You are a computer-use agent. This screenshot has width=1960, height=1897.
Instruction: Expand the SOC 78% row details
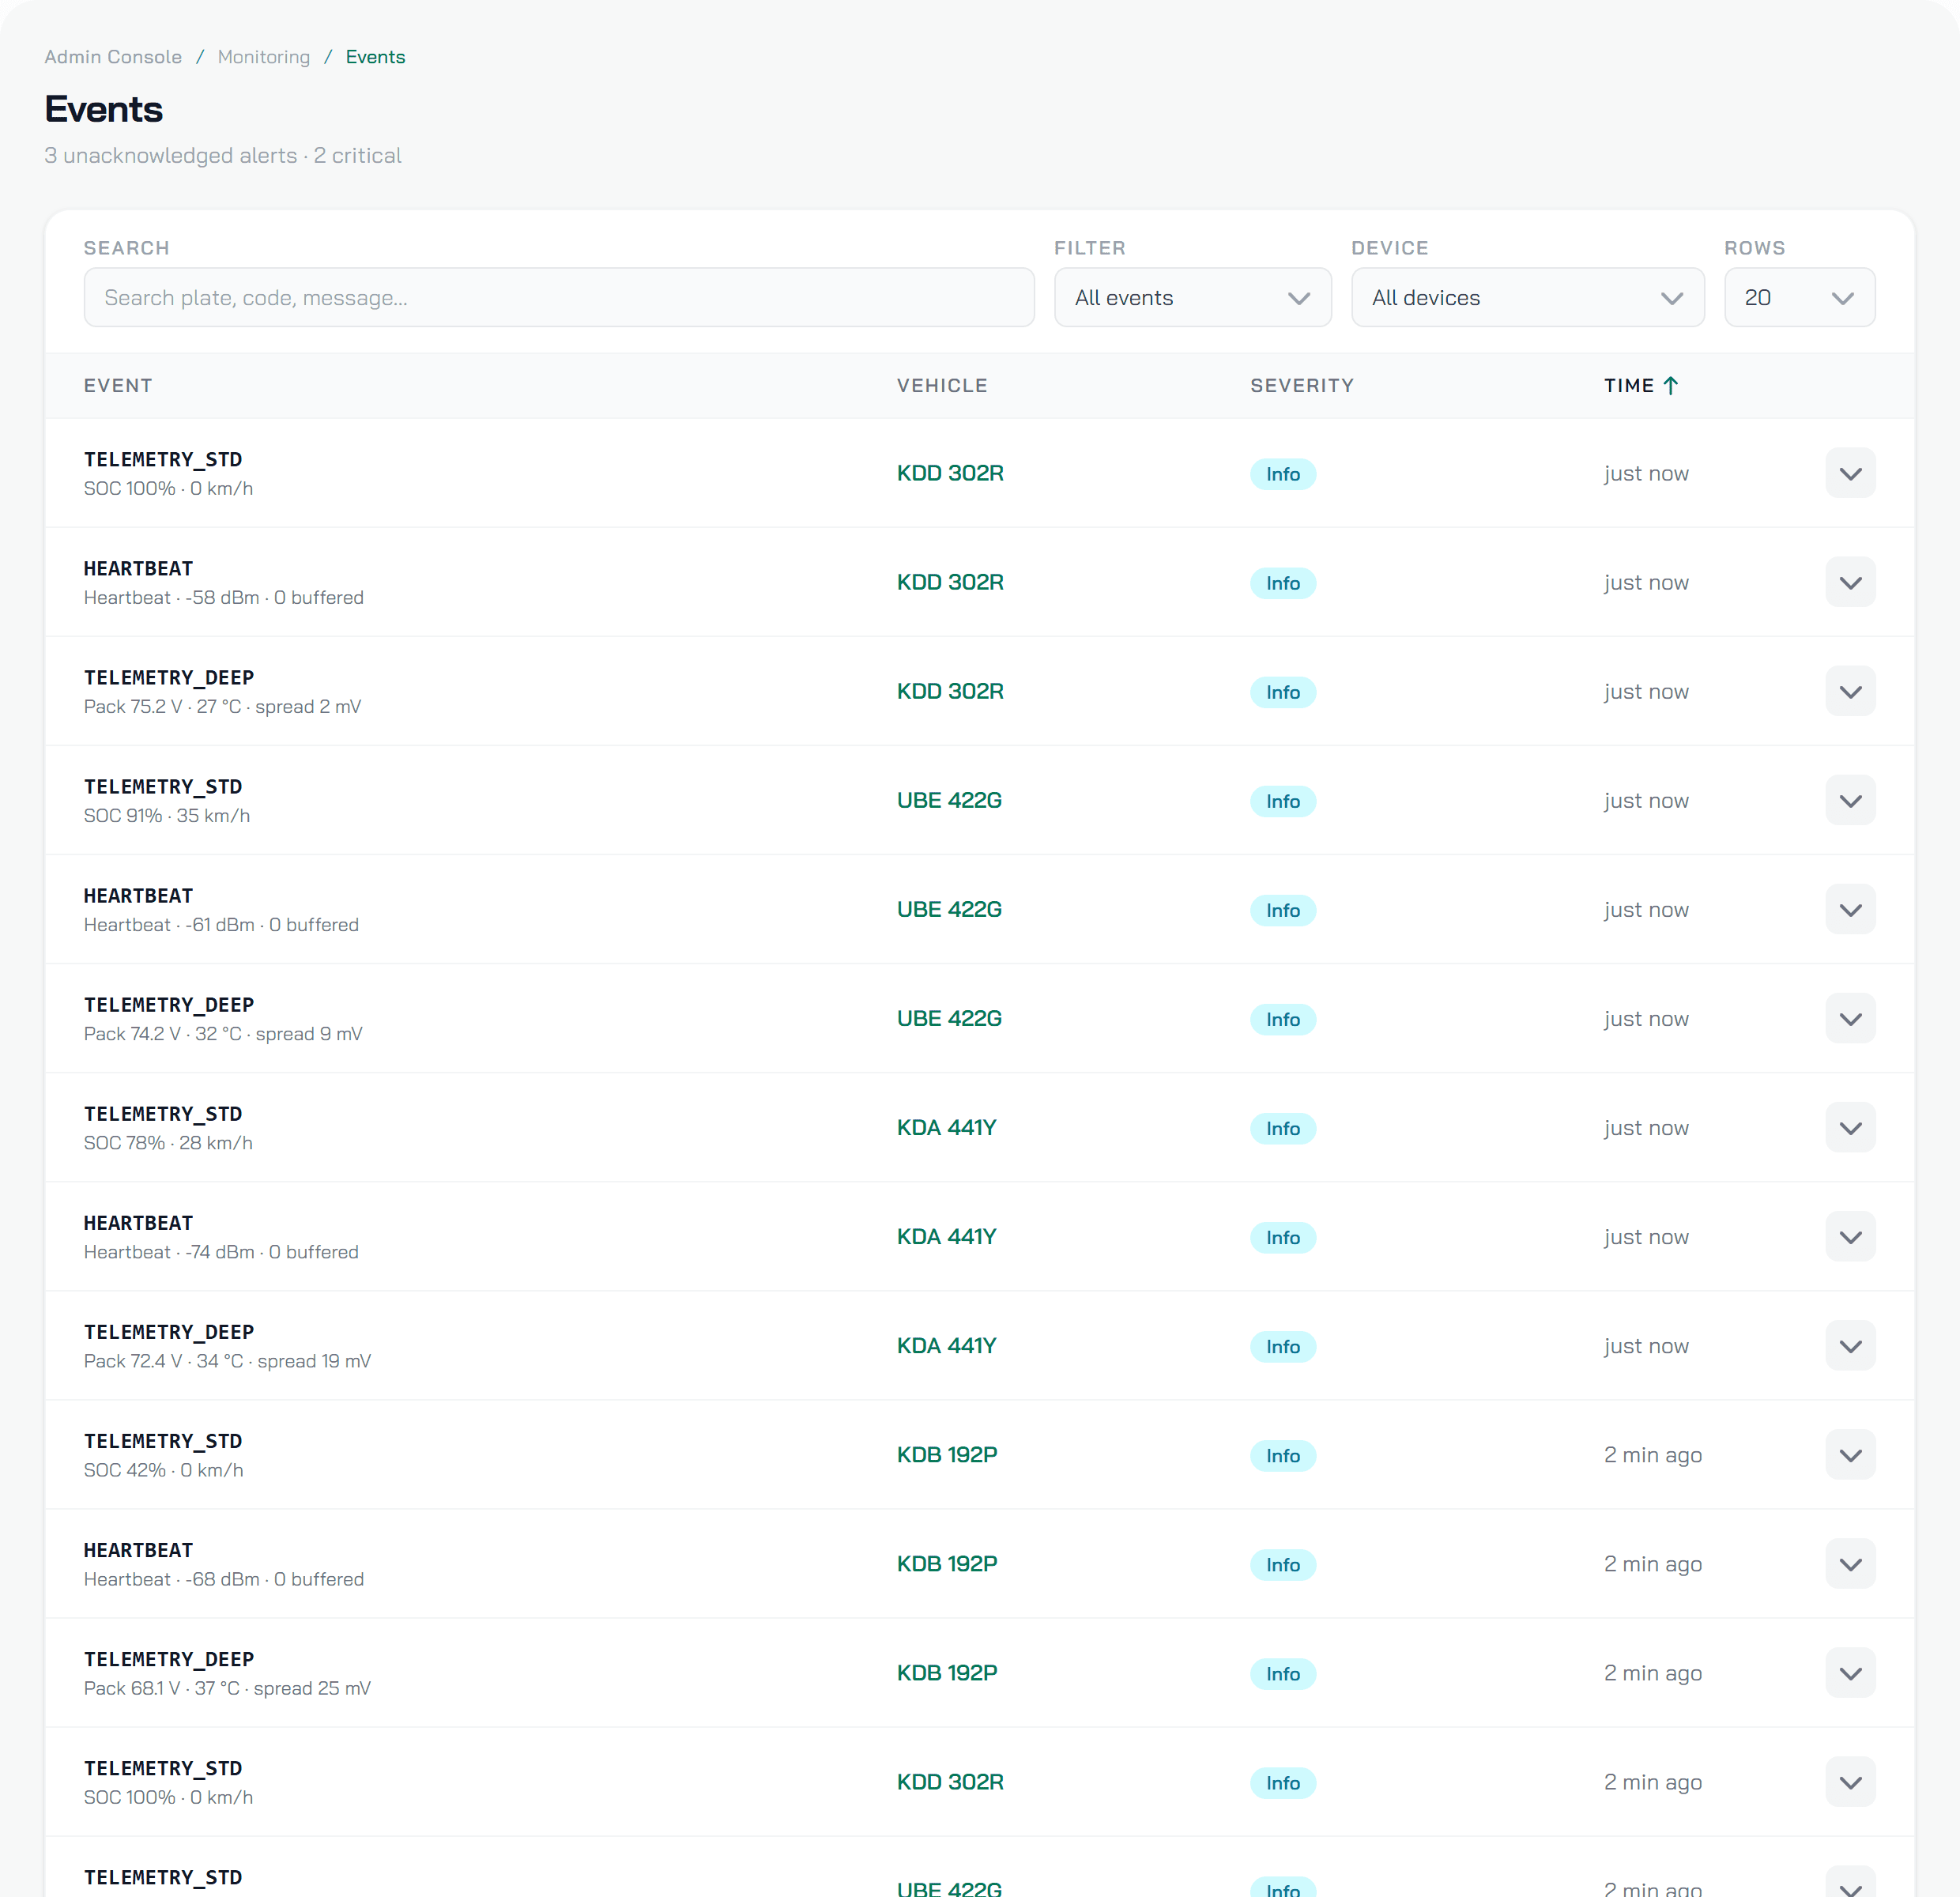coord(1850,1127)
